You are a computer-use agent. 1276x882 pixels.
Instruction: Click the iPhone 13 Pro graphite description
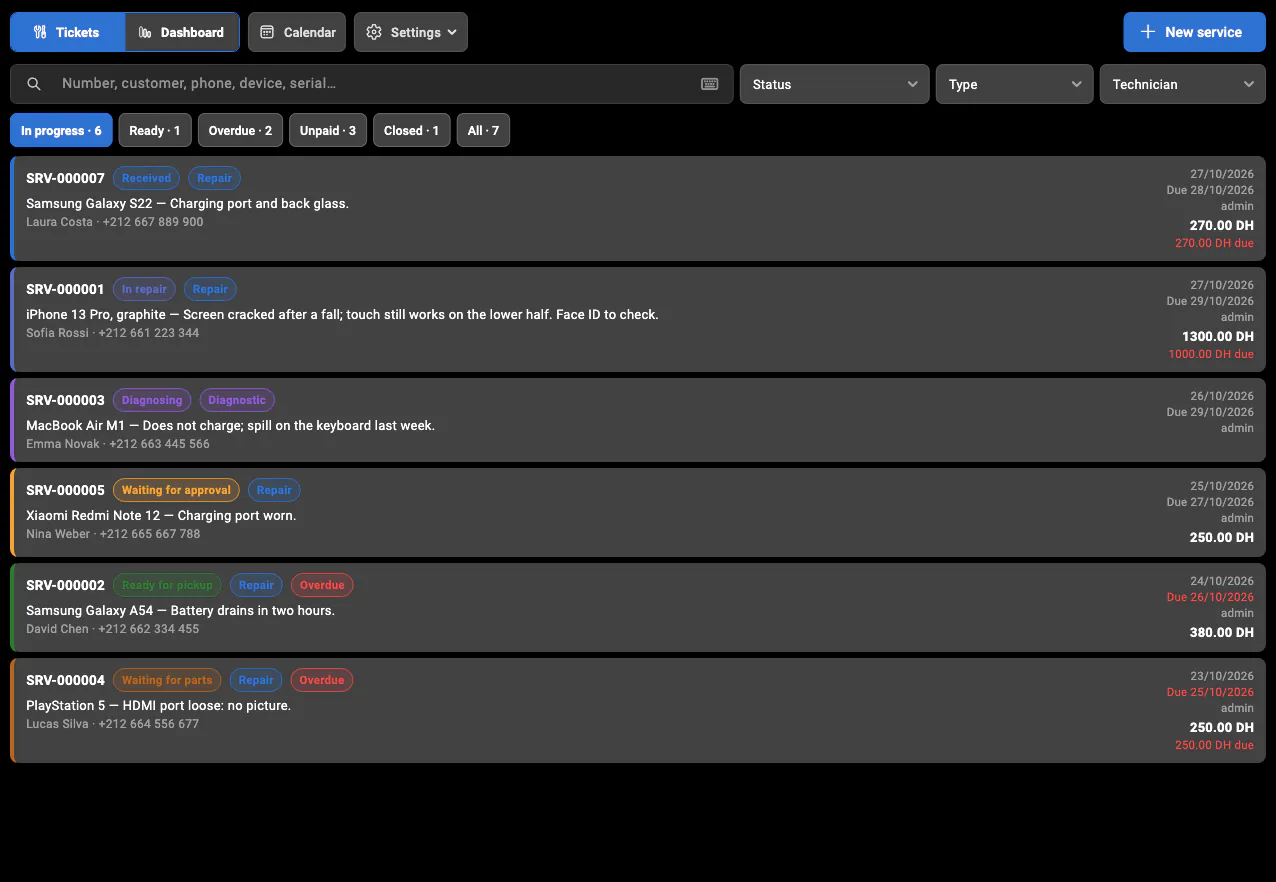[342, 314]
